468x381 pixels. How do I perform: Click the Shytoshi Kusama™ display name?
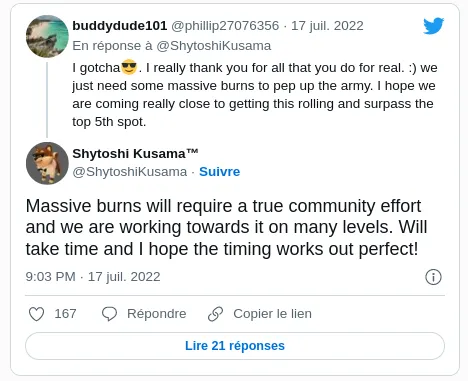coord(135,154)
